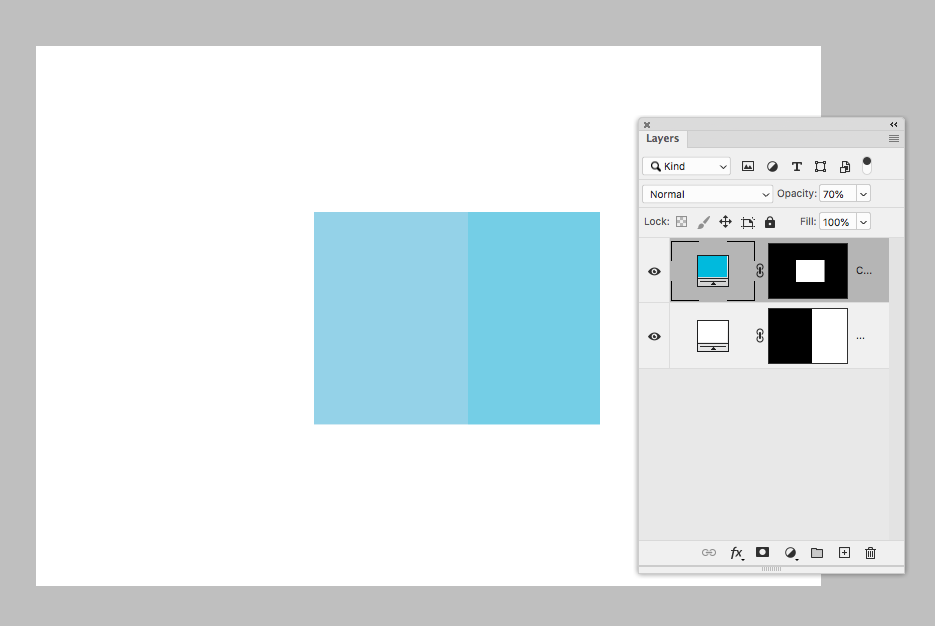Lock transparent pixels icon

682,222
